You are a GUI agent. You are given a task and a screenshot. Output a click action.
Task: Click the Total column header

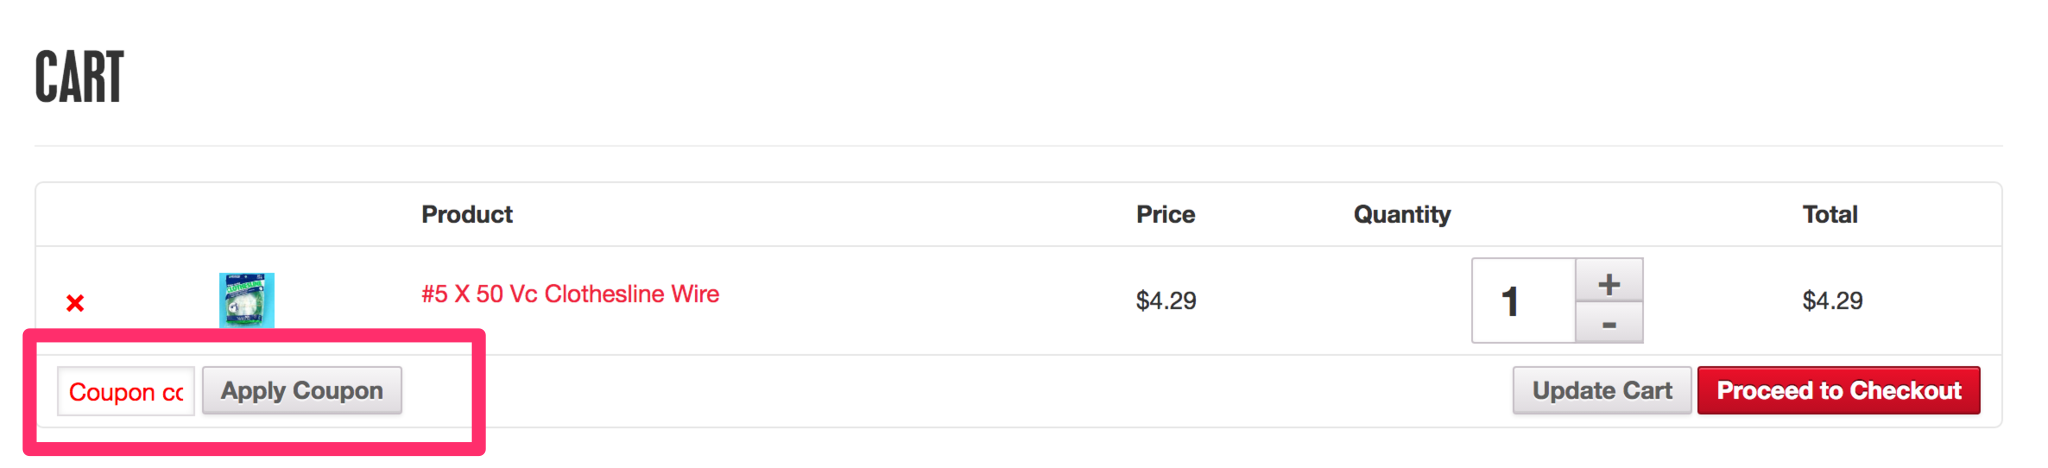1830,214
